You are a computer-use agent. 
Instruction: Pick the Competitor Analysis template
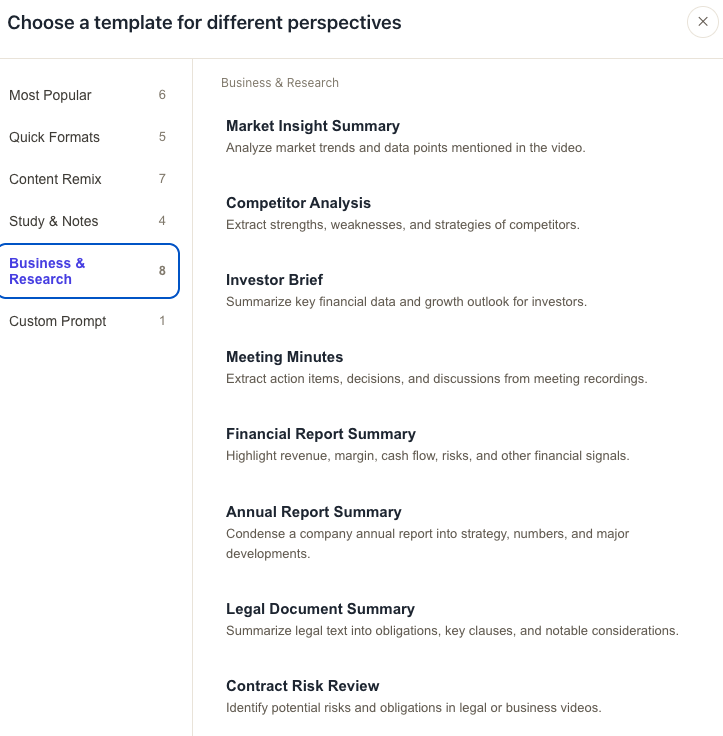click(458, 213)
